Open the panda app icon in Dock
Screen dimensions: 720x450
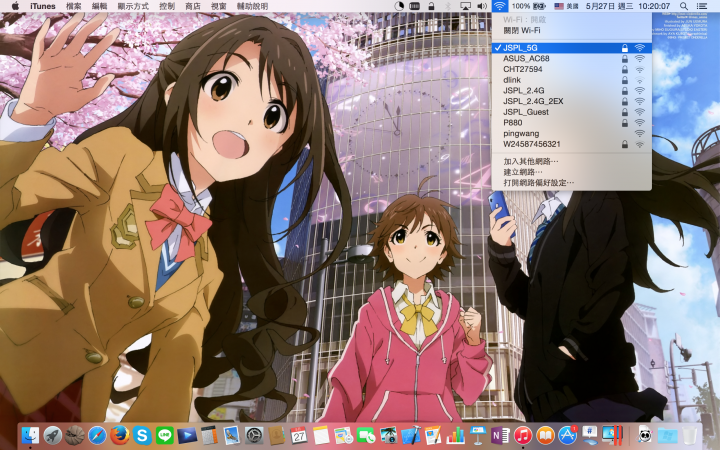[x=645, y=434]
